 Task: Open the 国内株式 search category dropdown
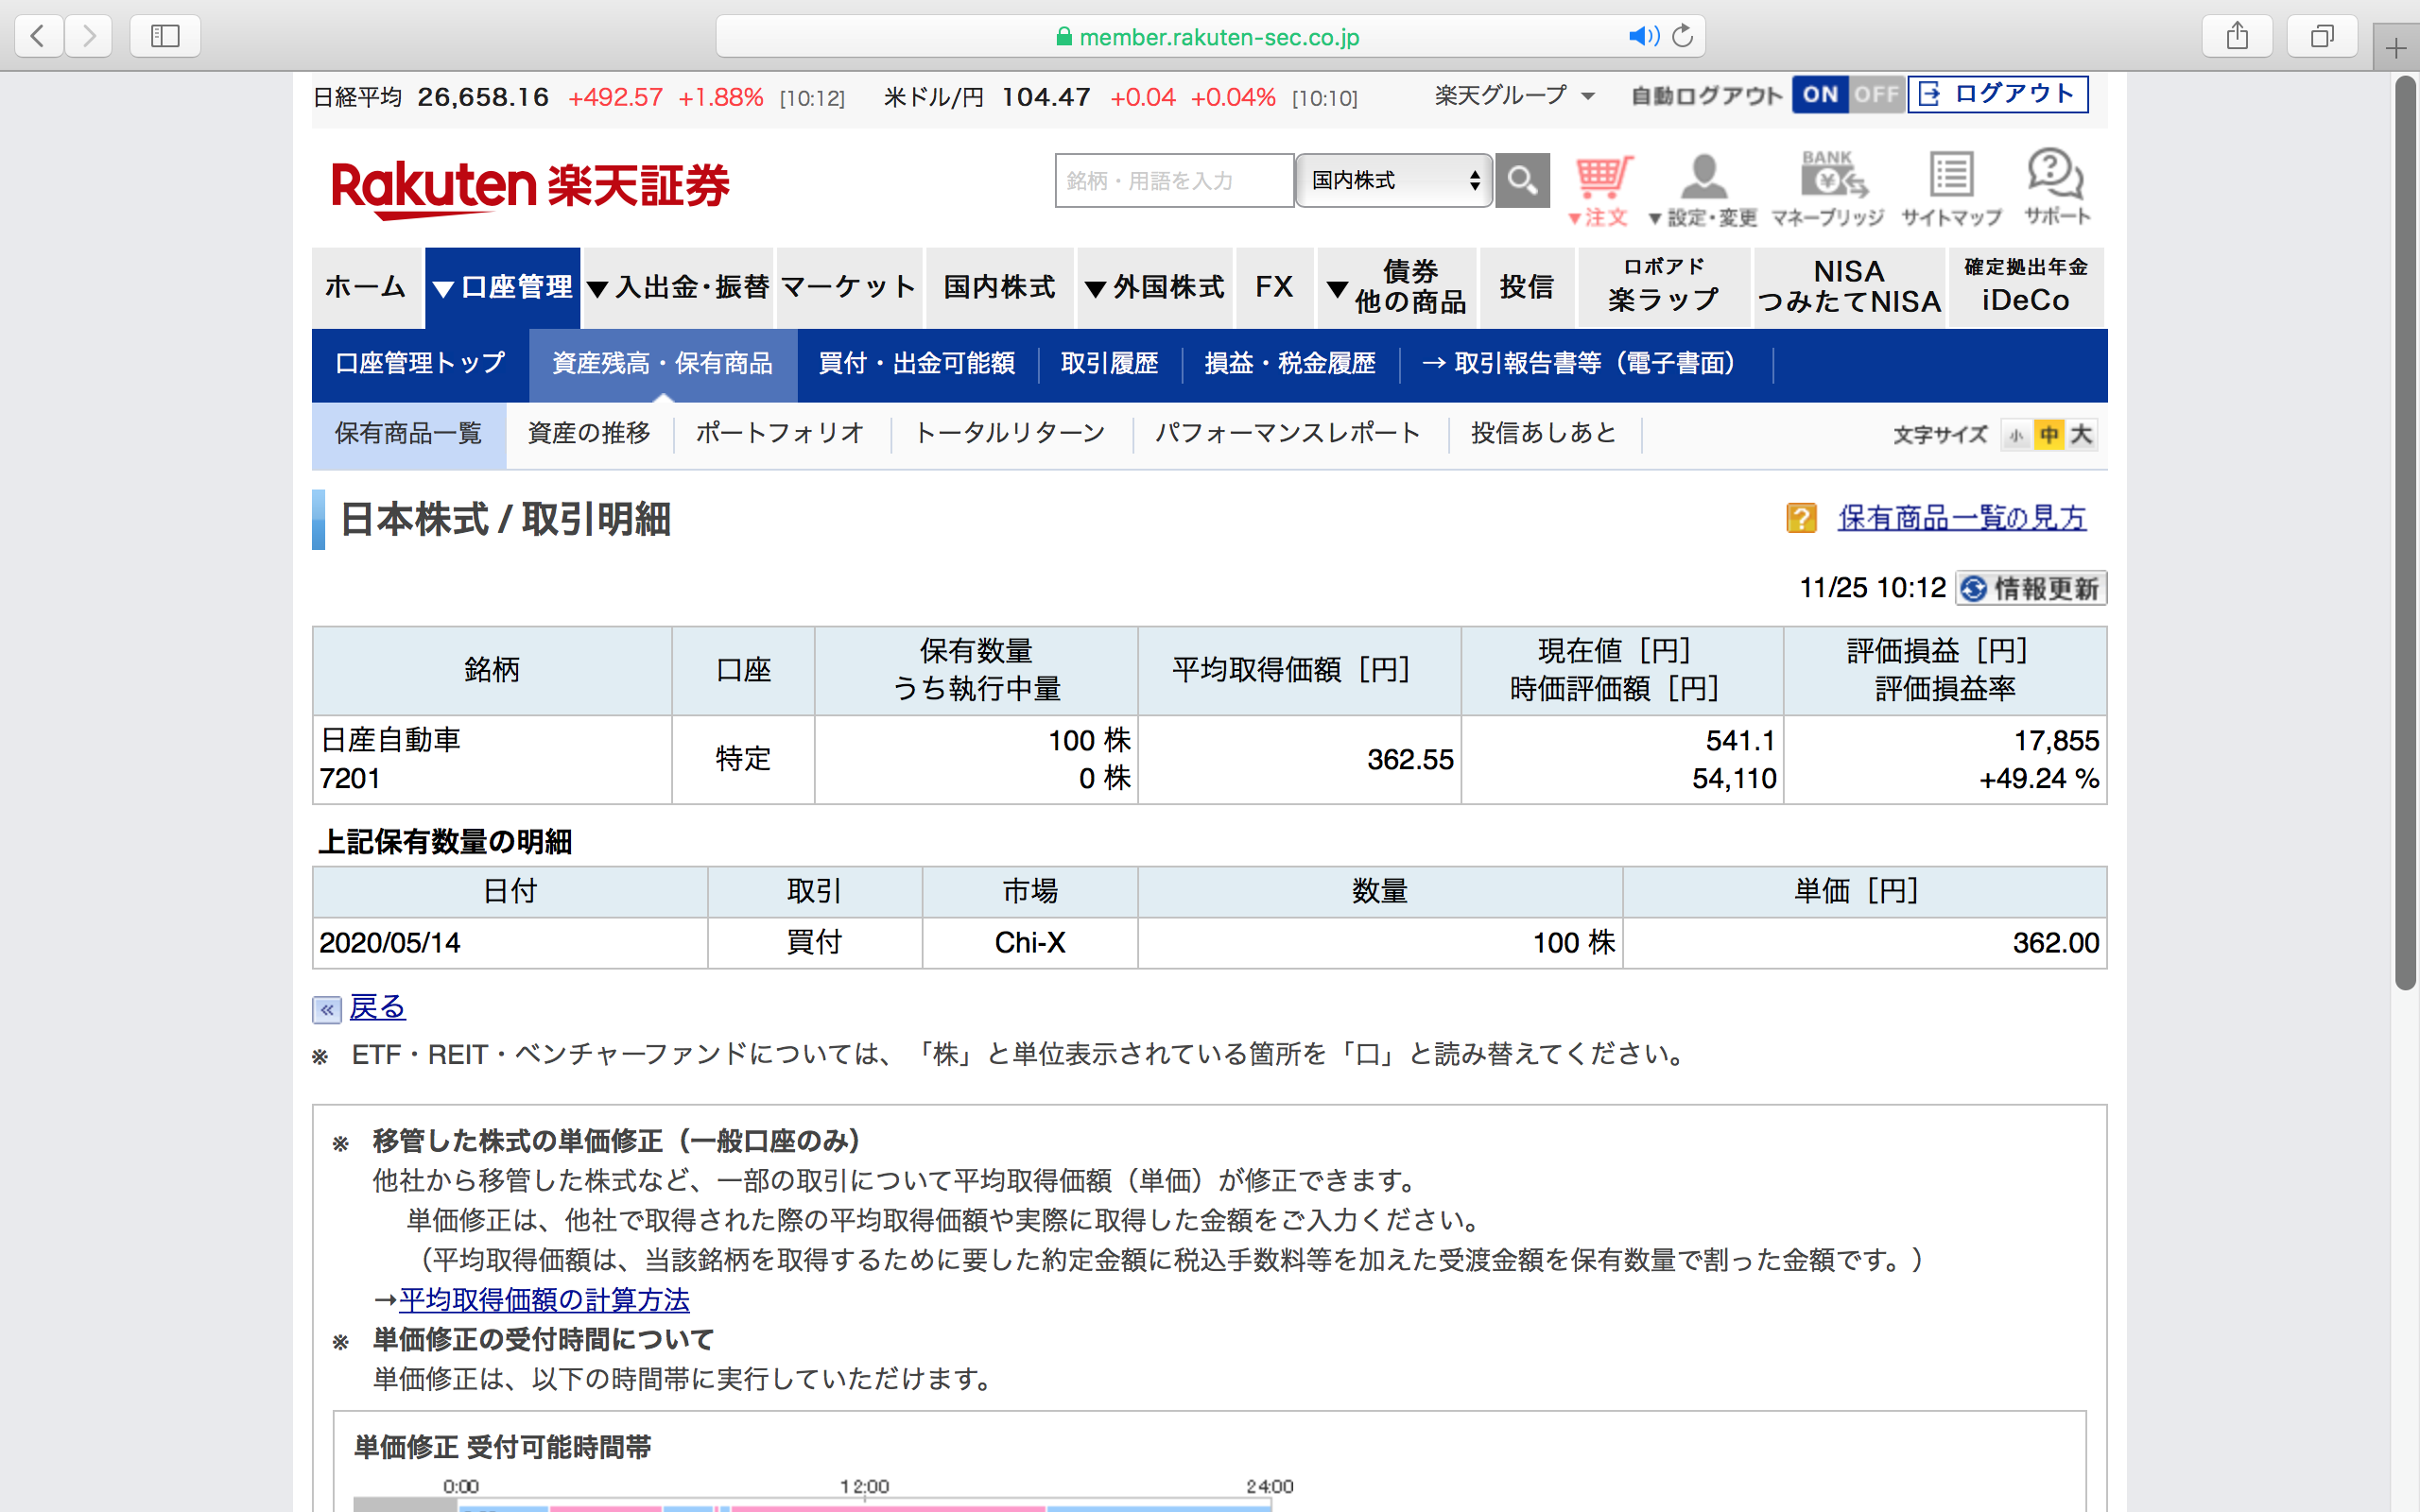[x=1394, y=180]
